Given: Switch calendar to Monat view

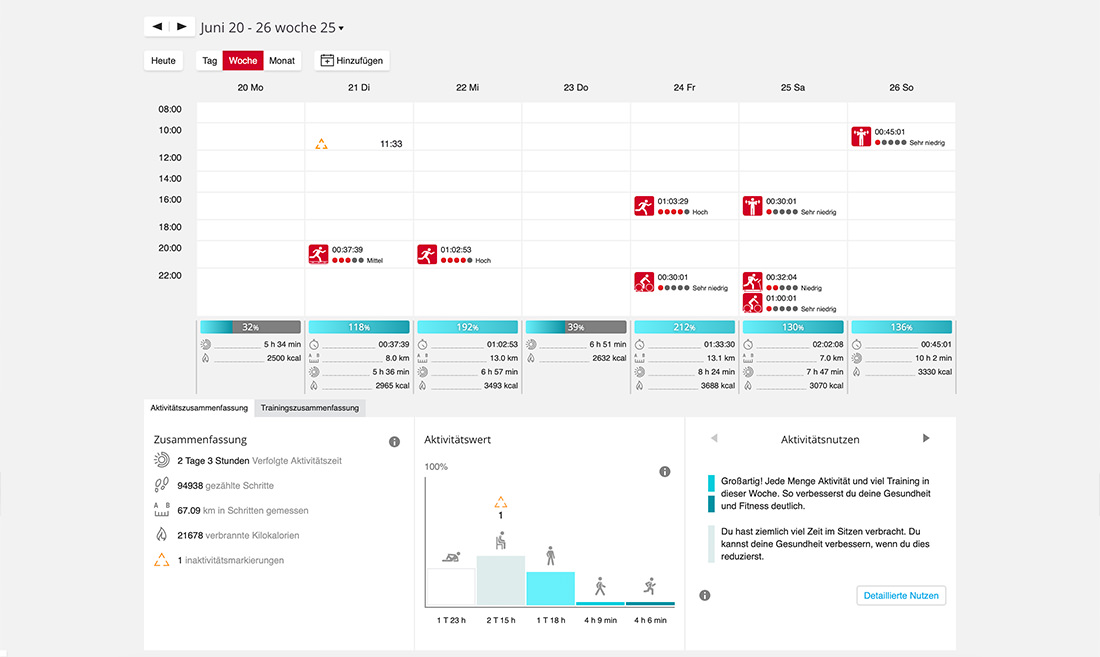Looking at the screenshot, I should pos(282,60).
